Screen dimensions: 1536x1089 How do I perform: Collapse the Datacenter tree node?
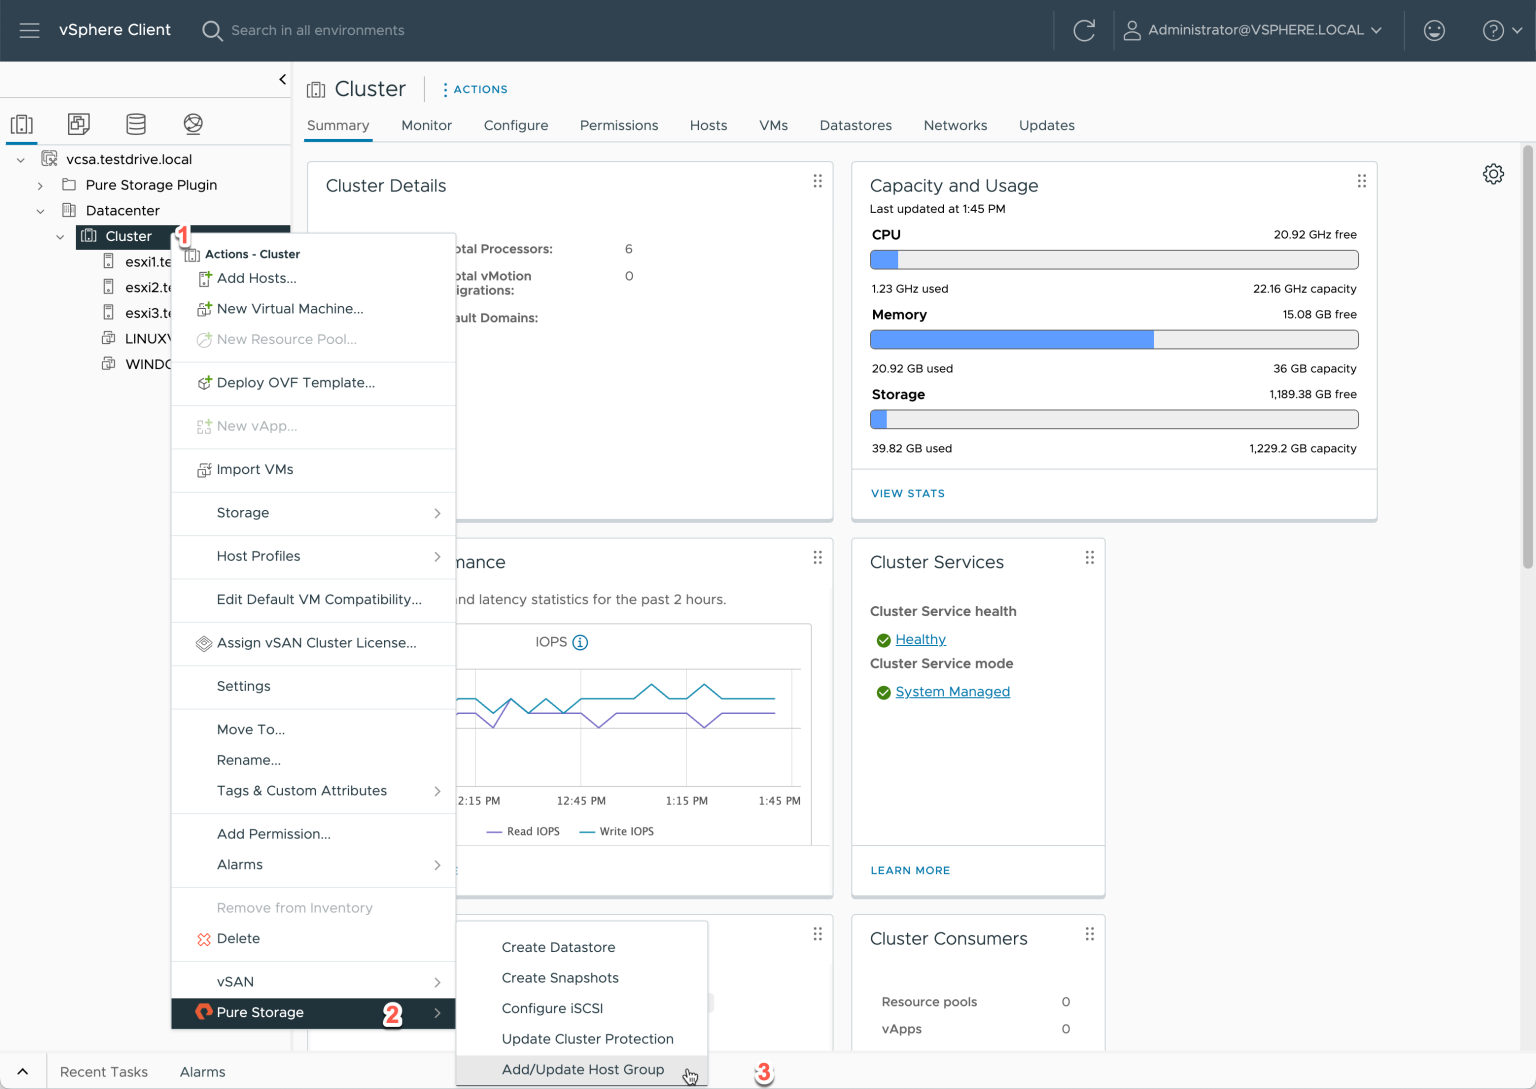40,211
